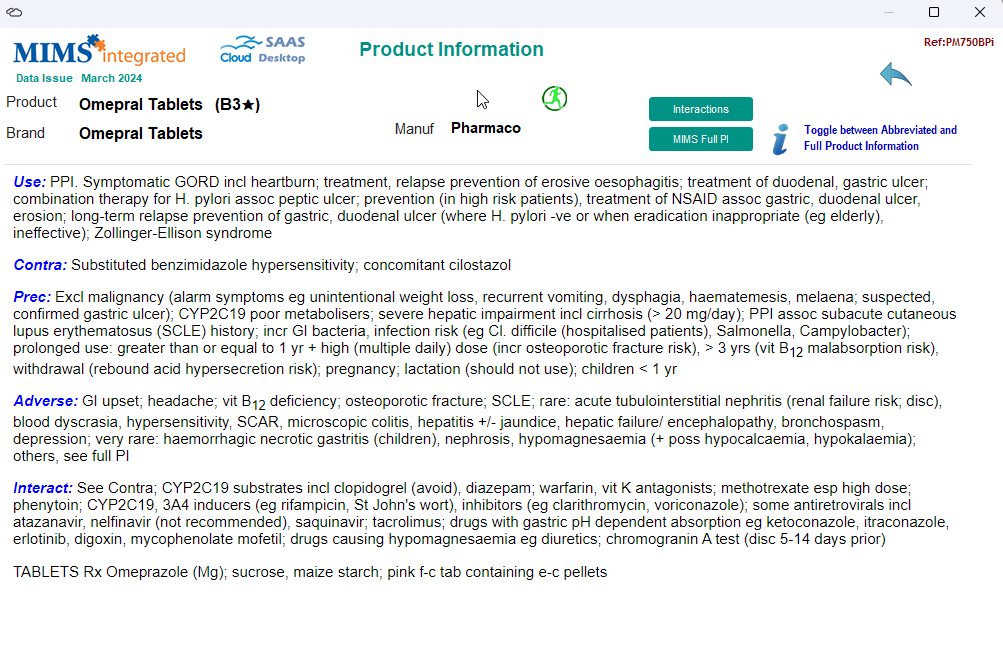This screenshot has height=652, width=1003.
Task: Click 'chromogranin A test' in Interact section
Action: (x=673, y=539)
